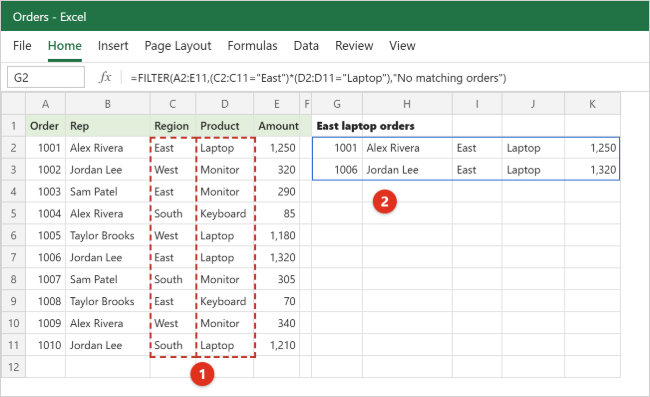Viewport: 650px width, 397px height.
Task: Select the select-all corner of the grid
Action: pyautogui.click(x=14, y=104)
